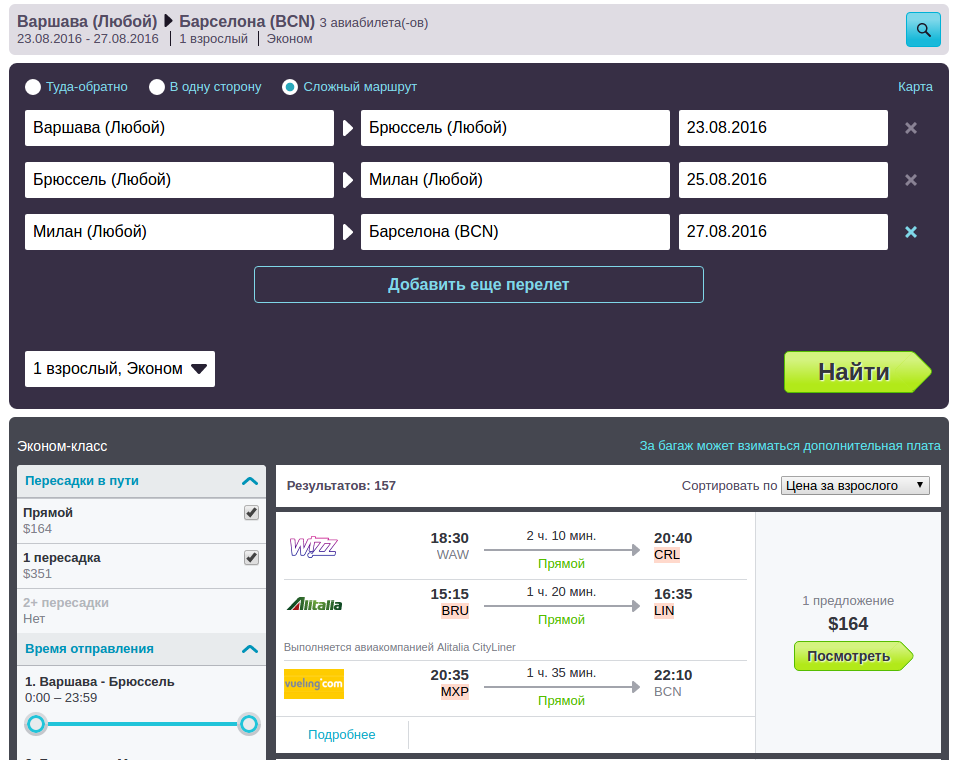Select the Сложный маршрут trip type
This screenshot has height=760, width=962.
(290, 87)
